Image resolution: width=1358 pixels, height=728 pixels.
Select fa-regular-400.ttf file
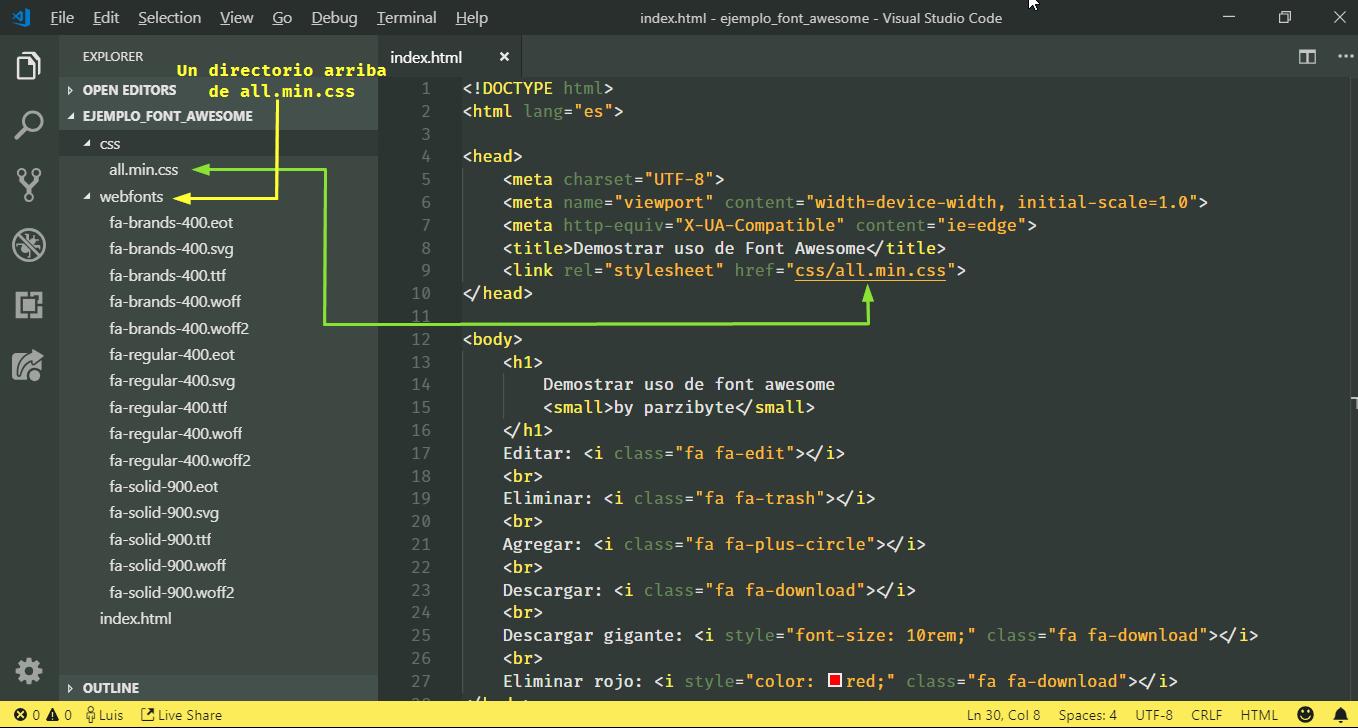[x=168, y=408]
